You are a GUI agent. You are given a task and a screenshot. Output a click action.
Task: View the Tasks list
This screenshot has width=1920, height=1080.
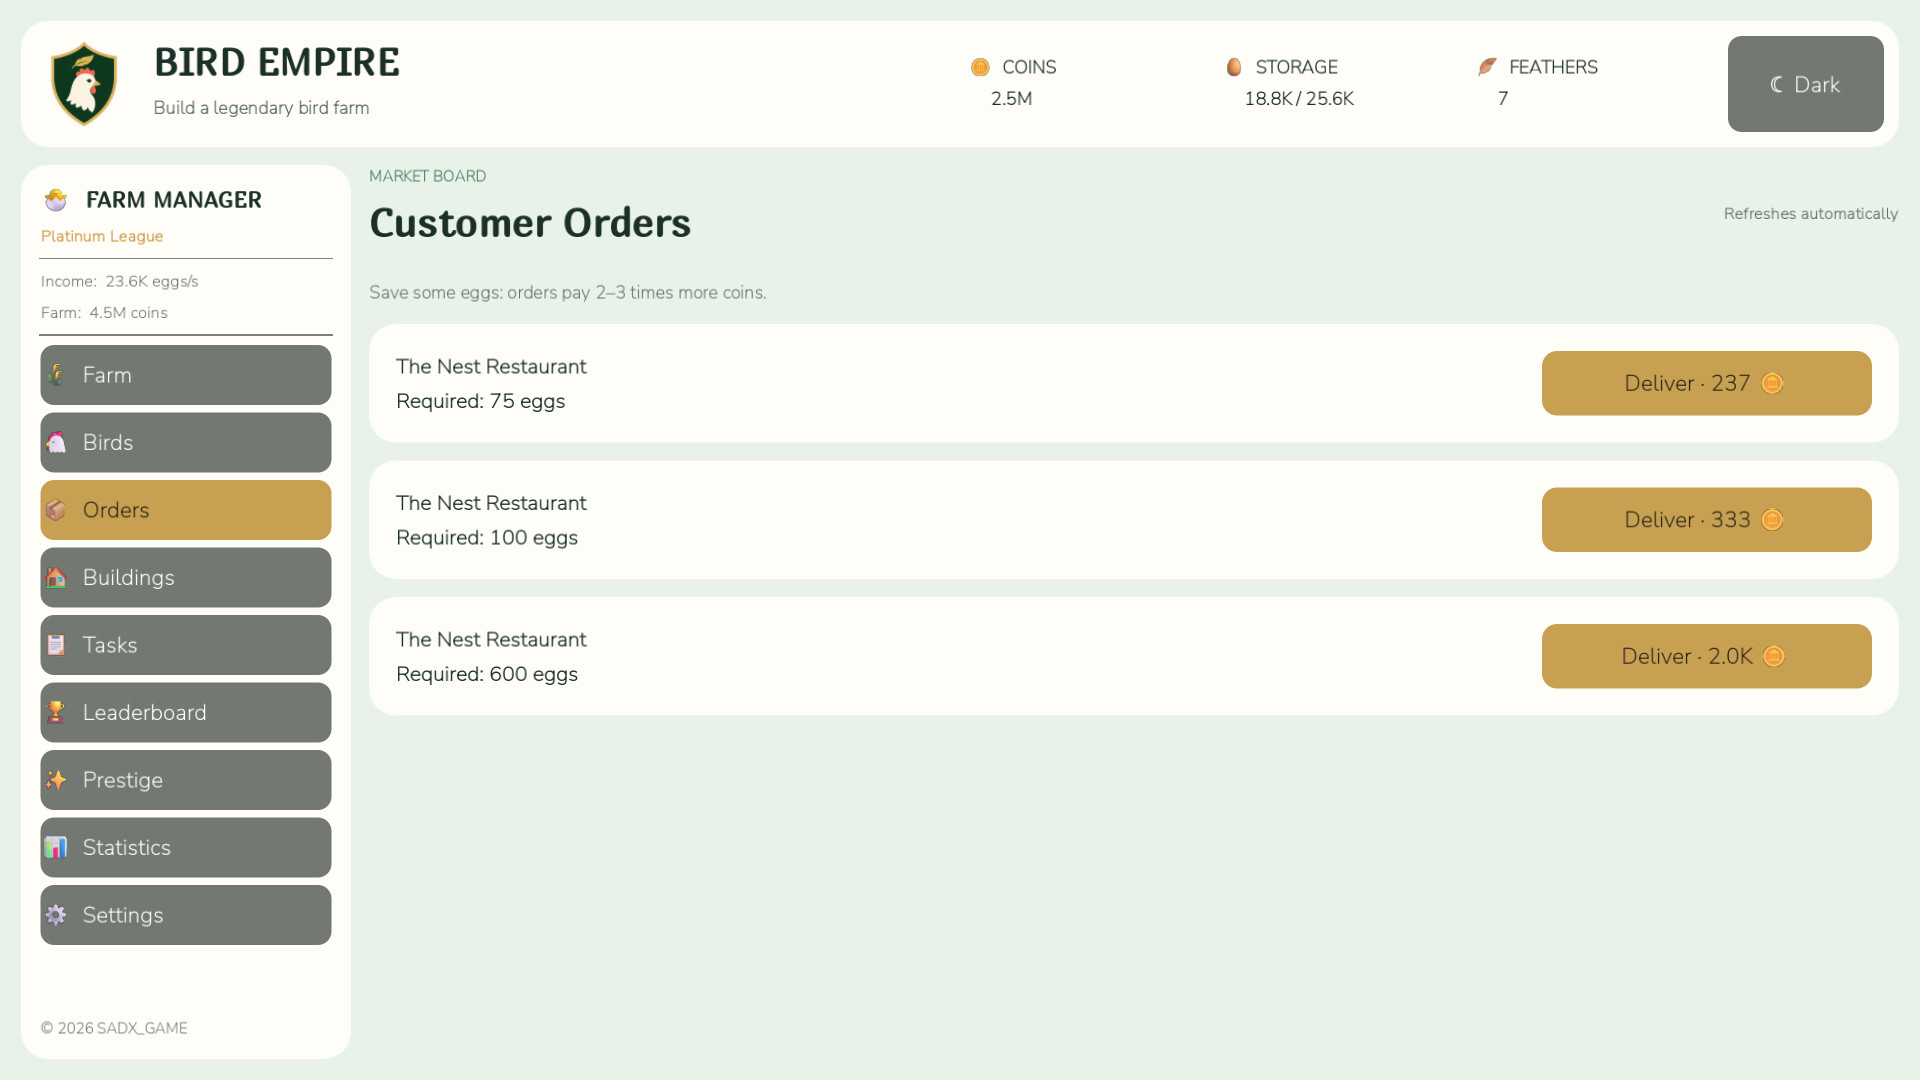point(186,645)
